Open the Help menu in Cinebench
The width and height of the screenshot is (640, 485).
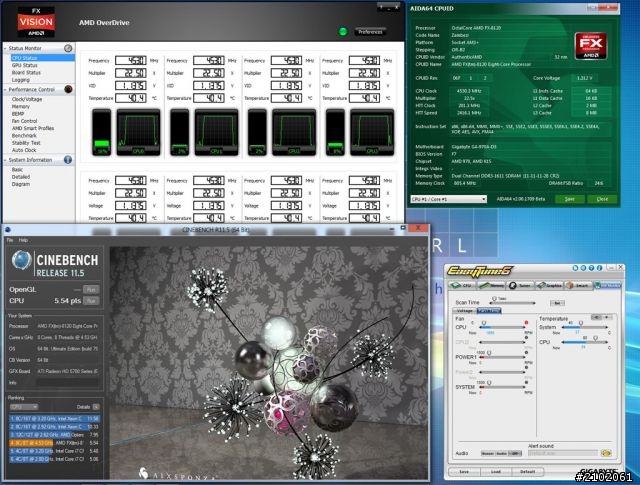coord(23,240)
